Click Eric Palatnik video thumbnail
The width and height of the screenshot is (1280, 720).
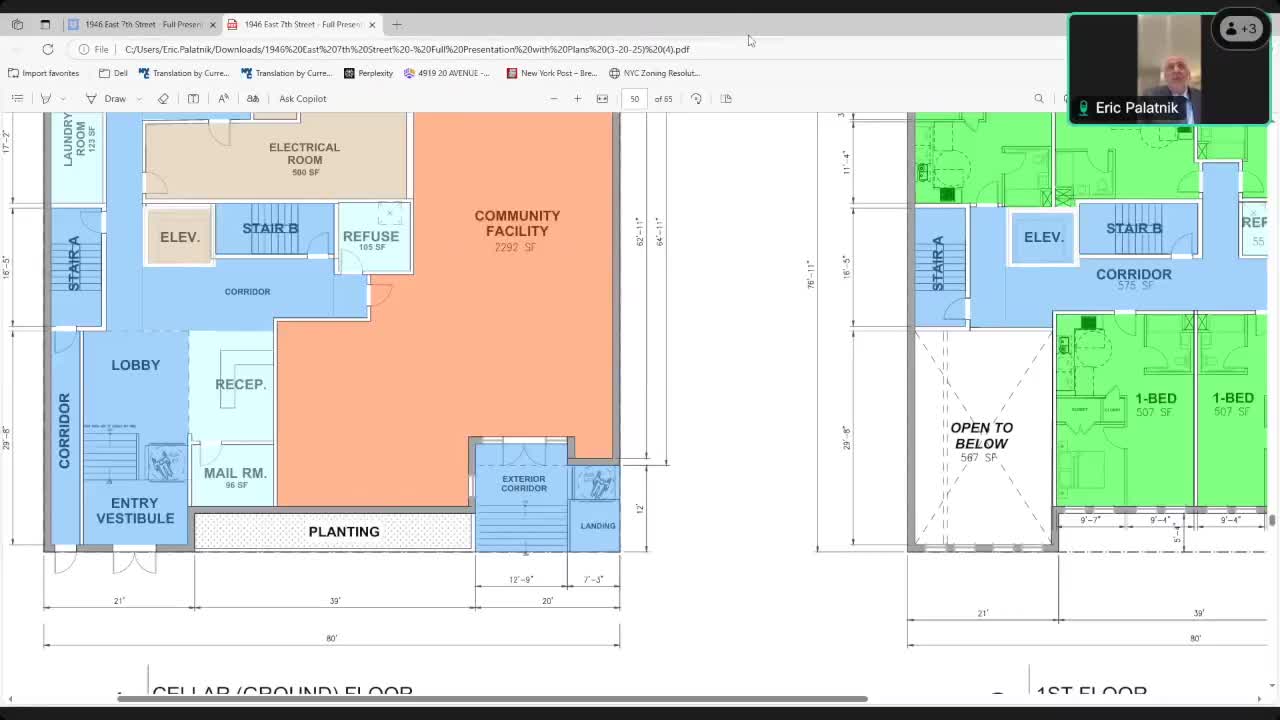pos(1169,69)
